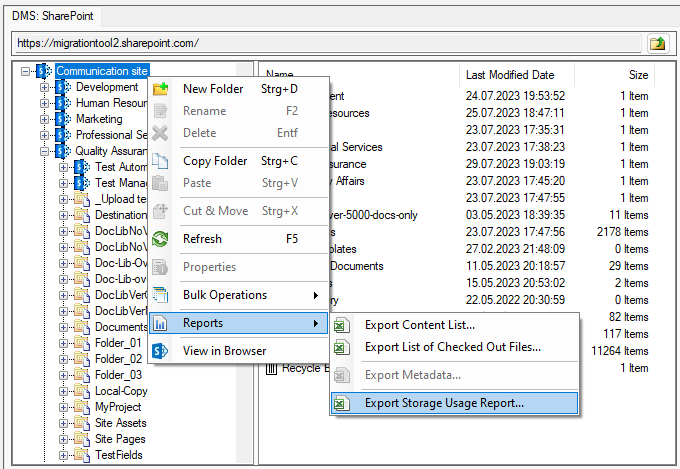The width and height of the screenshot is (680, 469).
Task: Click Excel icon beside Export Storage Usage Report
Action: (x=341, y=403)
